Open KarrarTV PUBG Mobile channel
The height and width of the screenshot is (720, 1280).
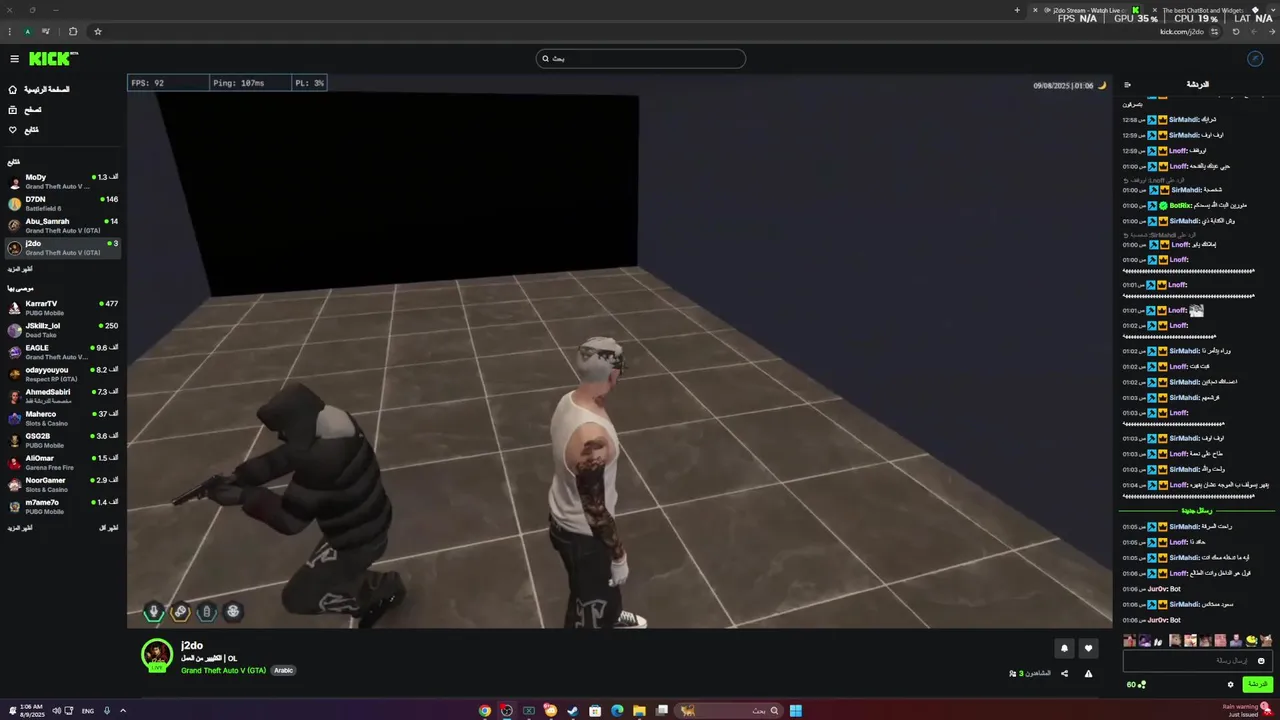(64, 307)
